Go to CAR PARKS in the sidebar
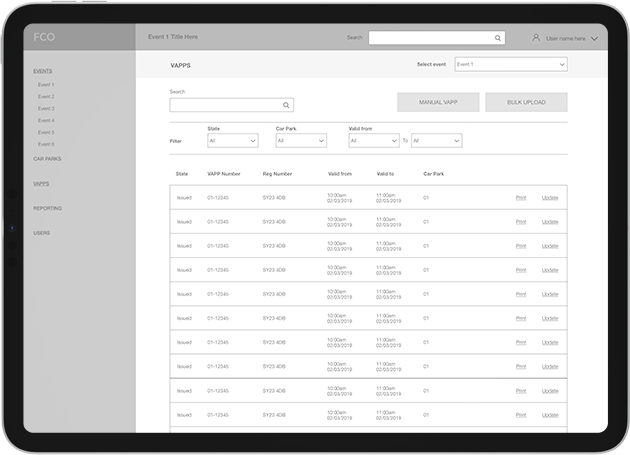 [47, 159]
